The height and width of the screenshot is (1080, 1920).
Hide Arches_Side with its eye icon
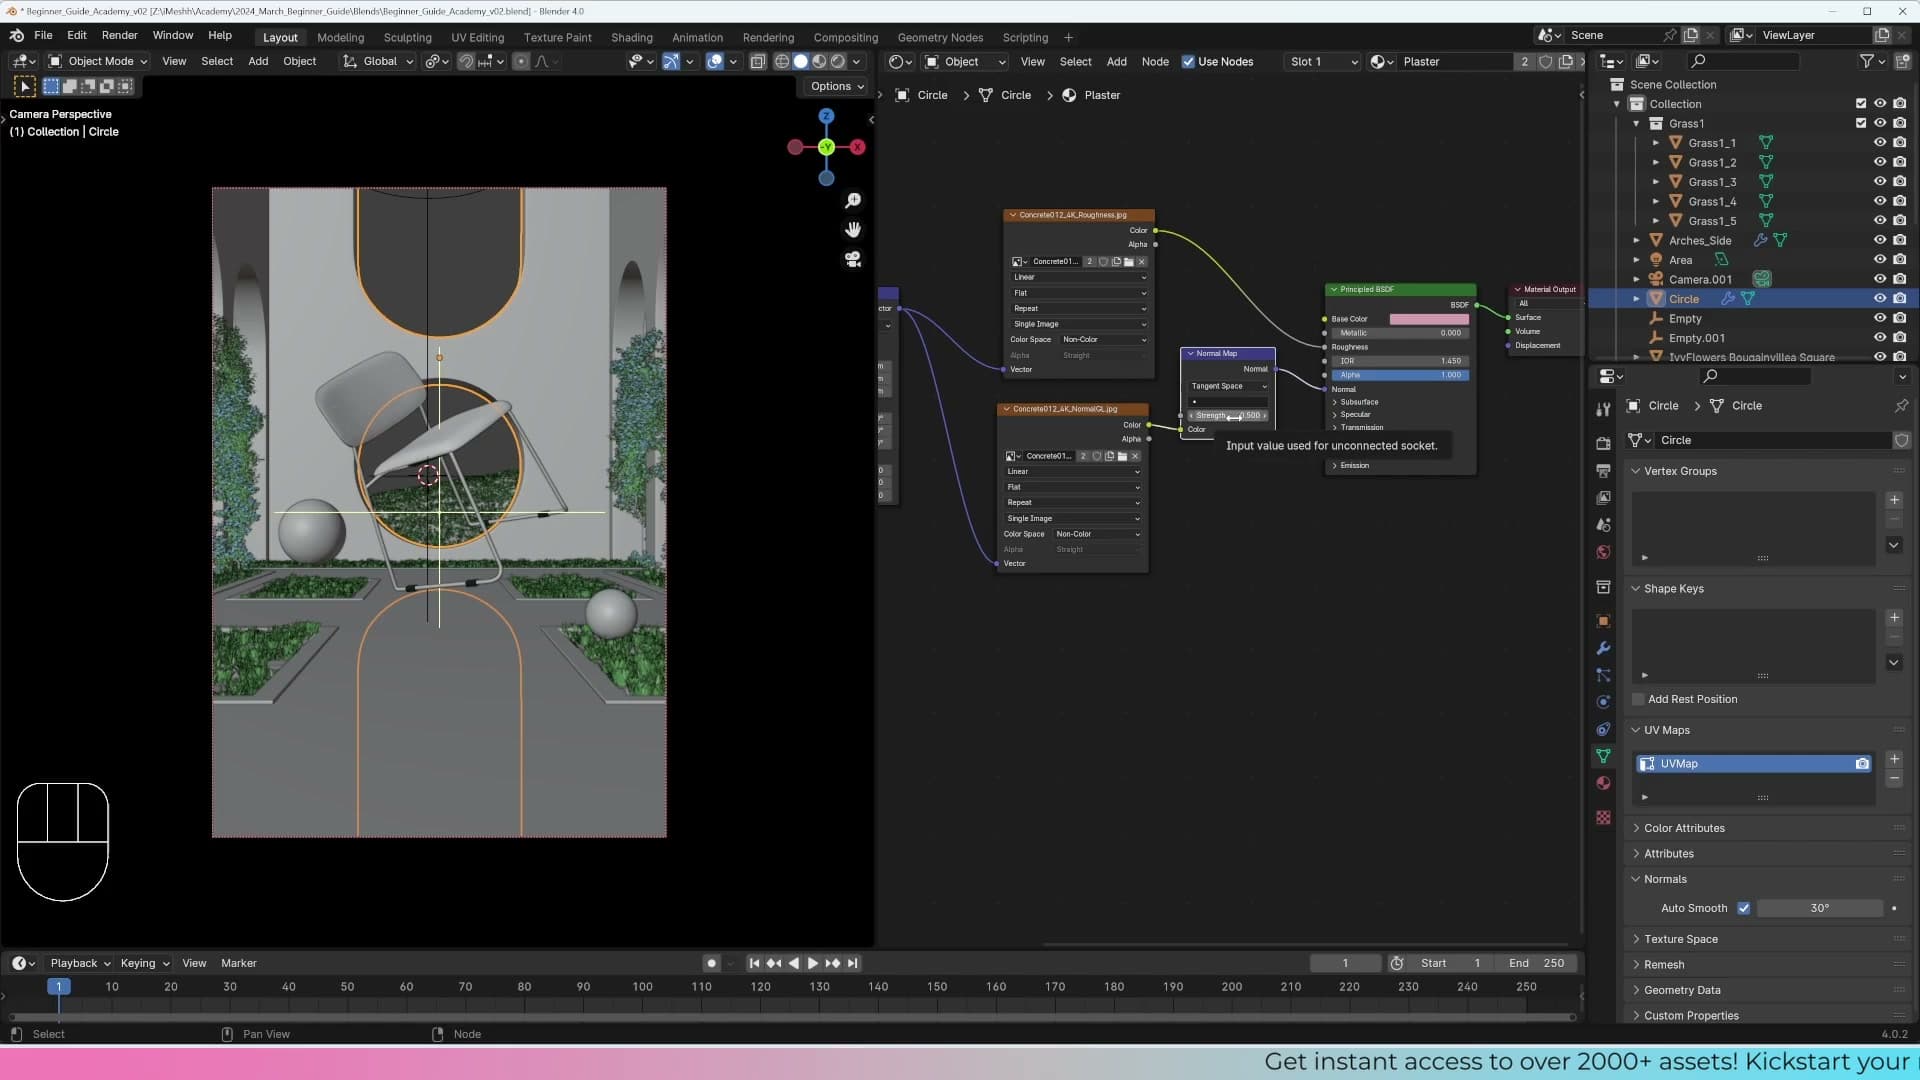[x=1880, y=240]
